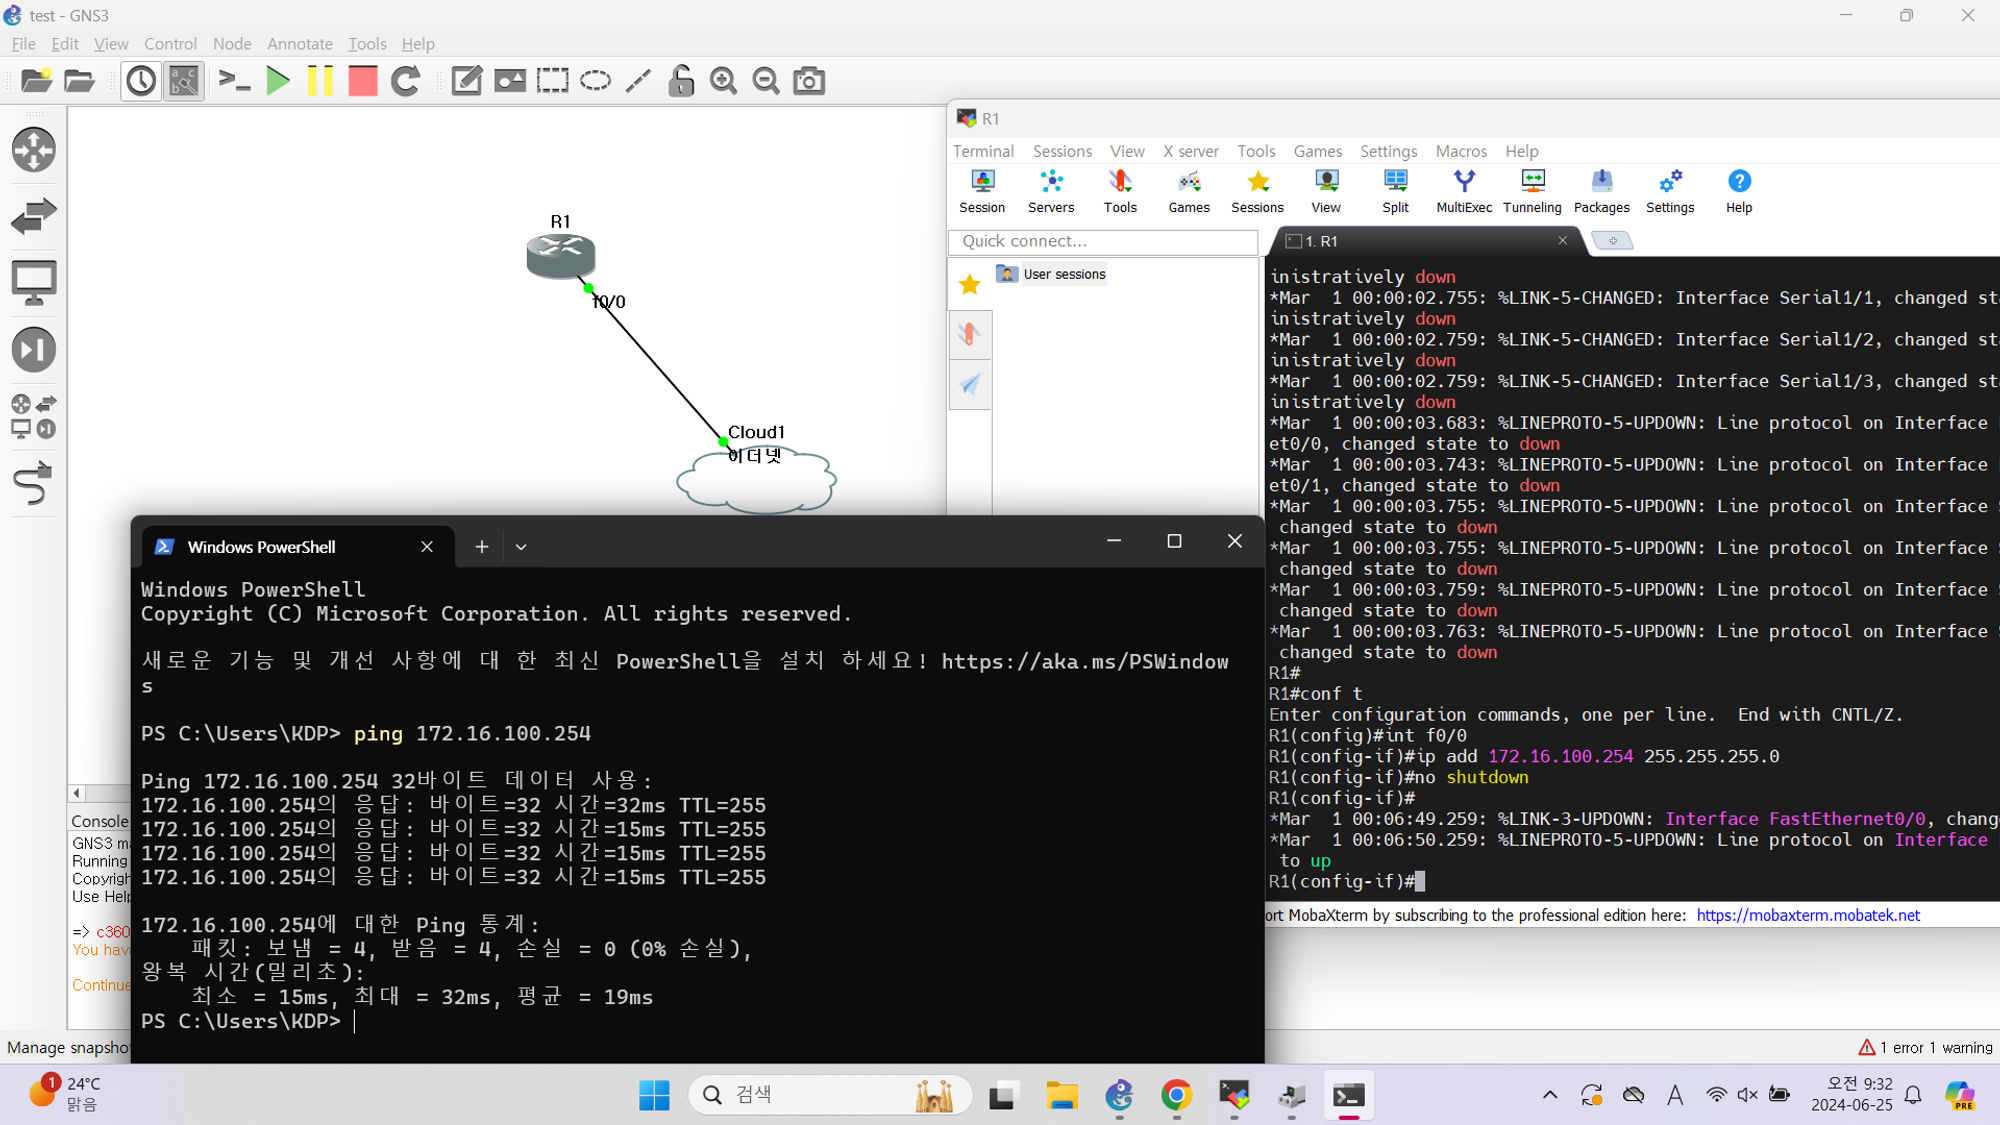The width and height of the screenshot is (2000, 1125).
Task: Open the Macros menu in MobaXterm
Action: pos(1461,151)
